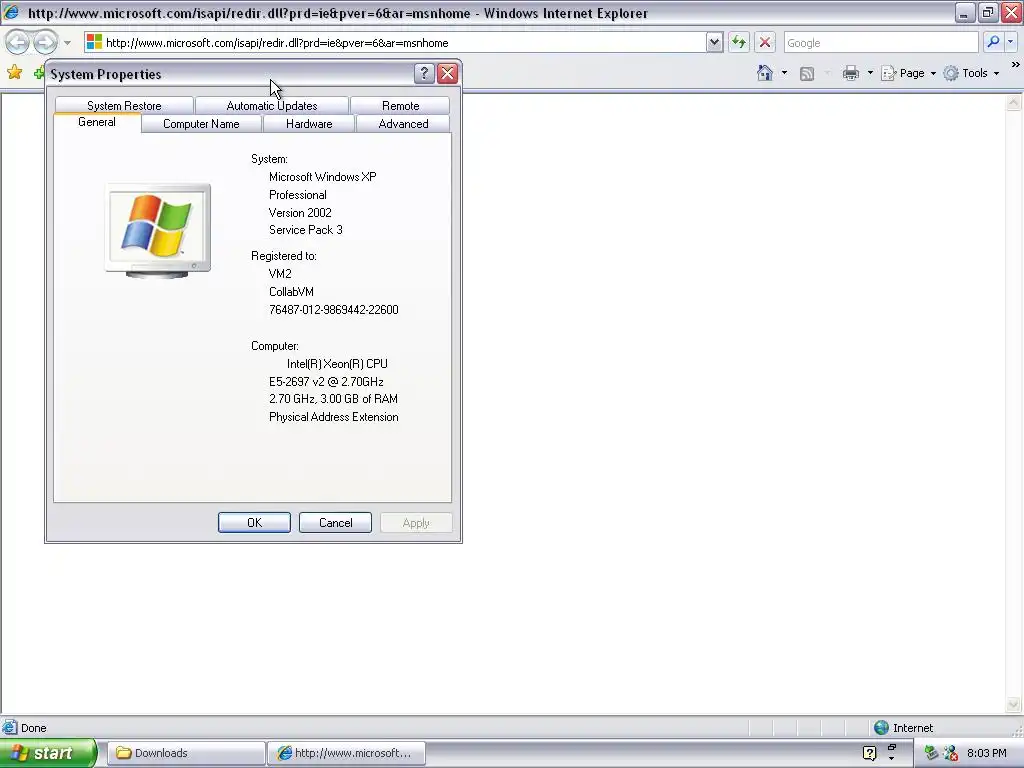1024x768 pixels.
Task: Click the 8:03 PM system clock
Action: 986,753
